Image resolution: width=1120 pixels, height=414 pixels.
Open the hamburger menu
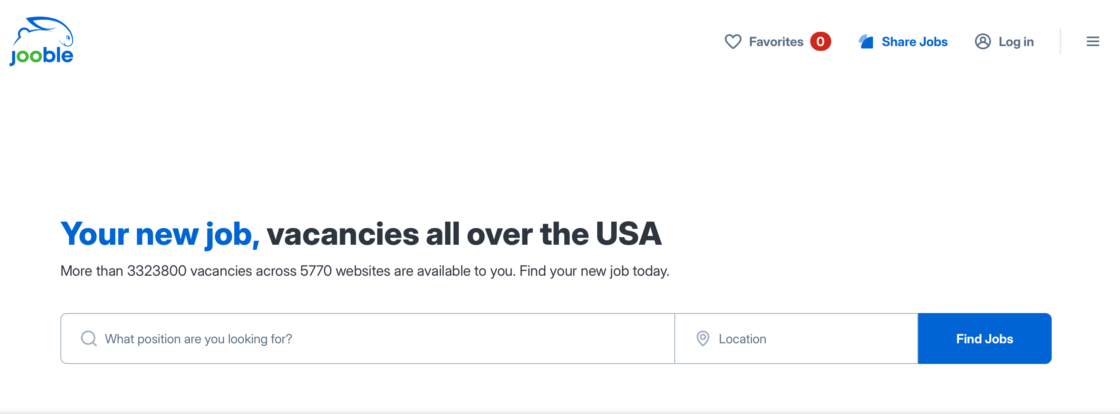1093,42
